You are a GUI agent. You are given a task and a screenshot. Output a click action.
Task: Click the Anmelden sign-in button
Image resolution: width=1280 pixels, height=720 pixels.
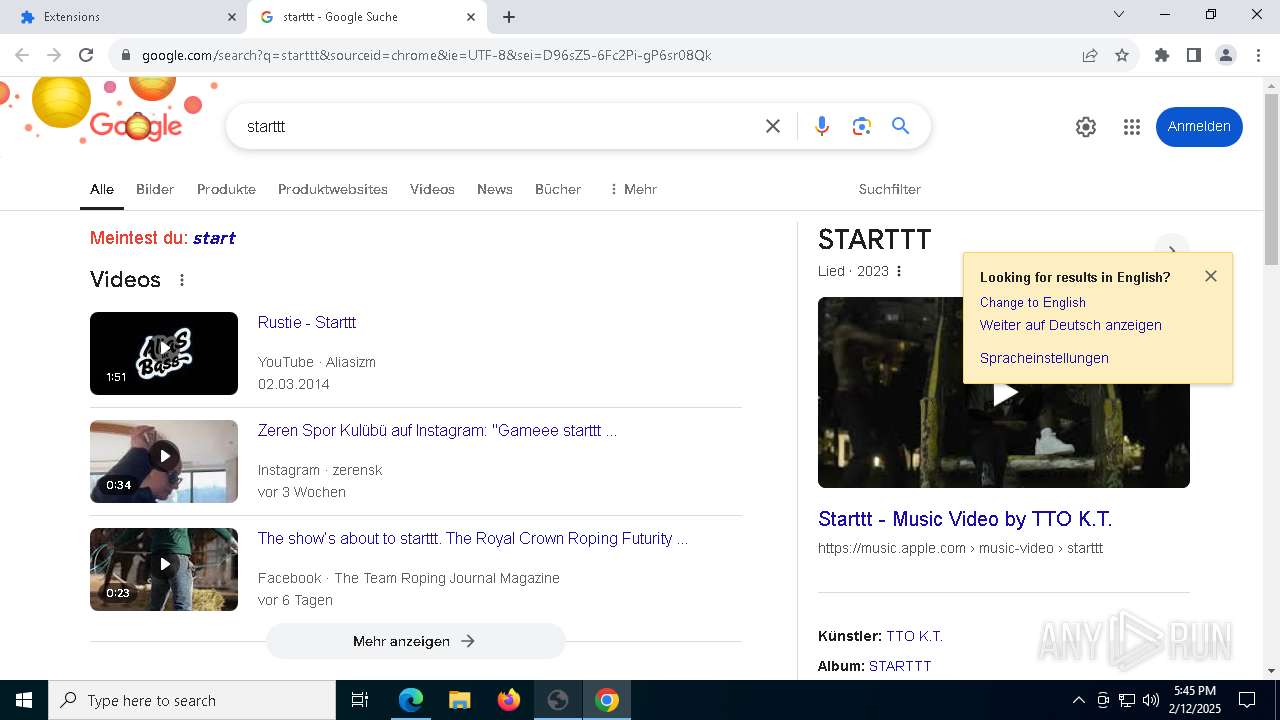[1199, 127]
